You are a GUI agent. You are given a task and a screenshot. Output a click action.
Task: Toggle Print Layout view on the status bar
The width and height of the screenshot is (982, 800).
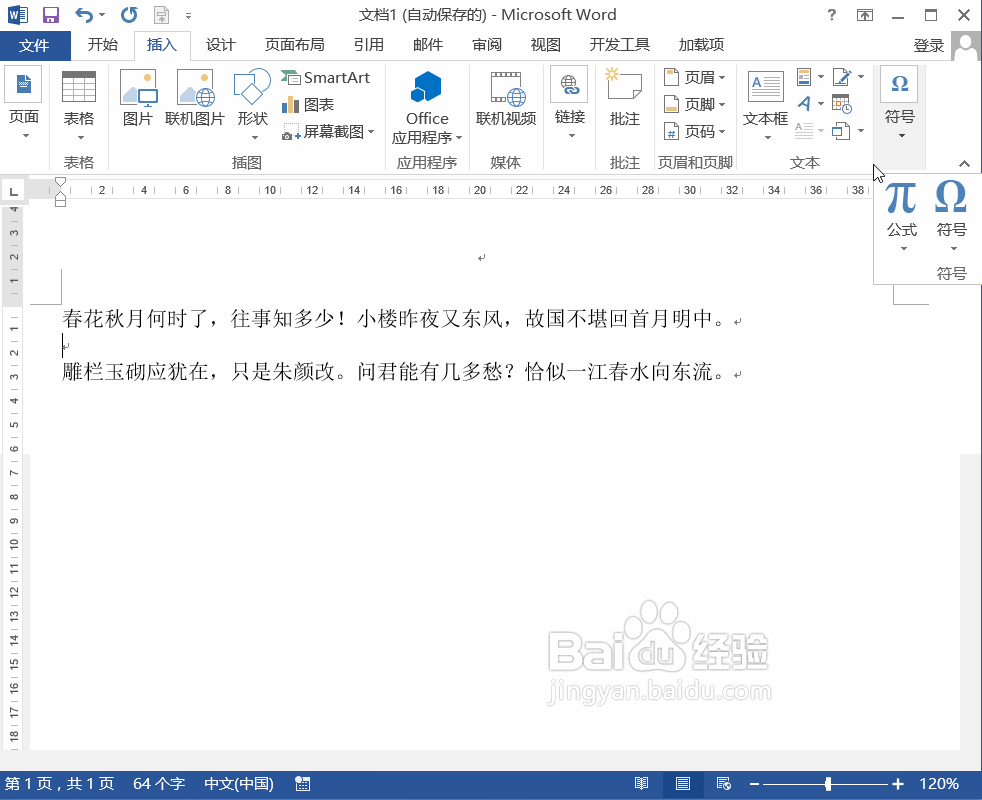683,784
